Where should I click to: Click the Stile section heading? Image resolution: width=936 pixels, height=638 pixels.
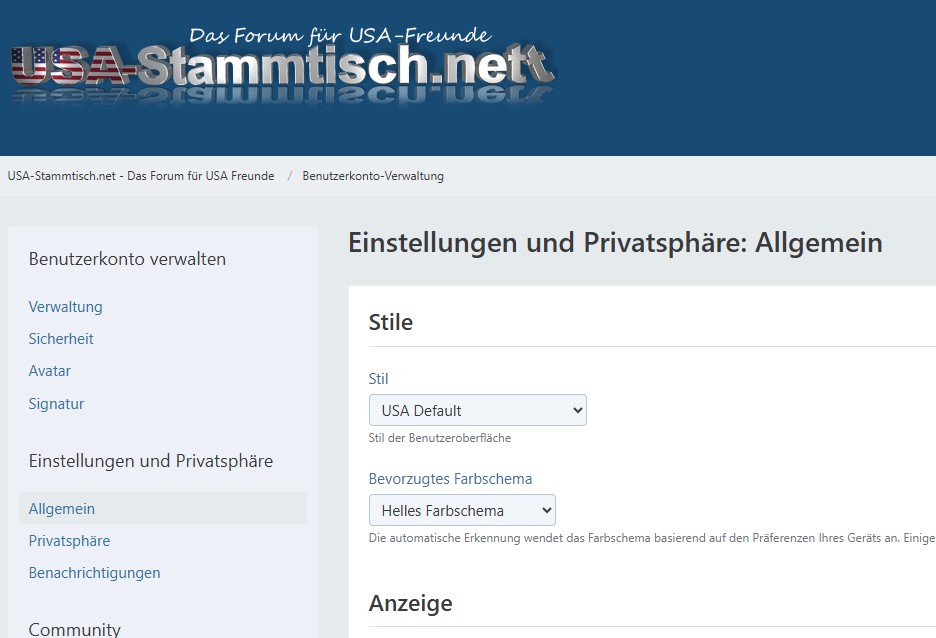pyautogui.click(x=391, y=322)
